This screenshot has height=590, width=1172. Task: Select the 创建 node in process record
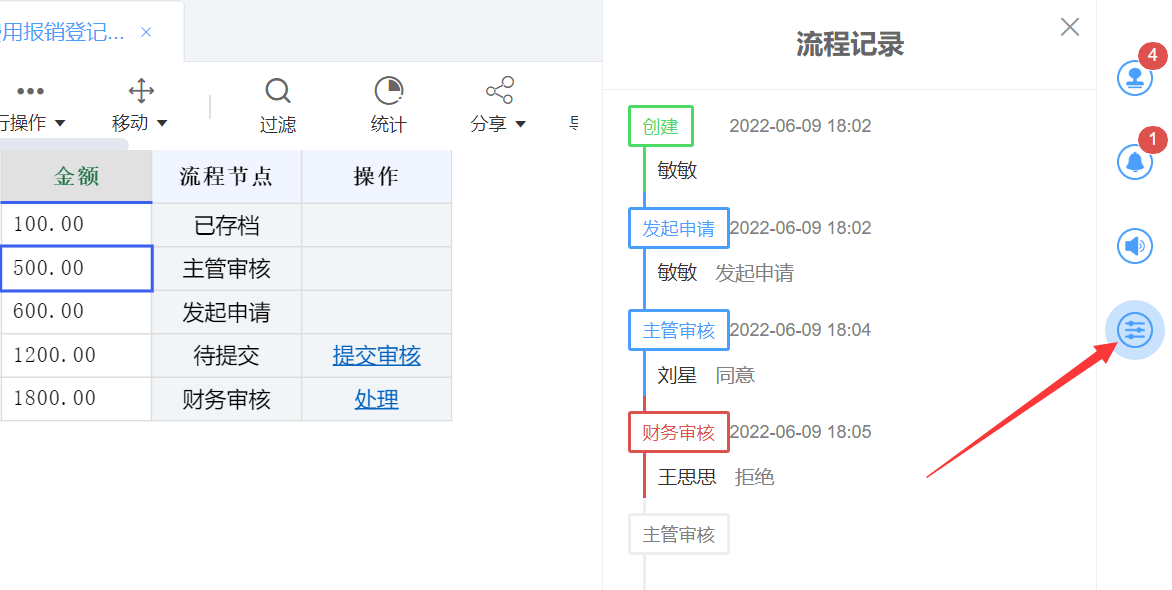click(x=660, y=126)
